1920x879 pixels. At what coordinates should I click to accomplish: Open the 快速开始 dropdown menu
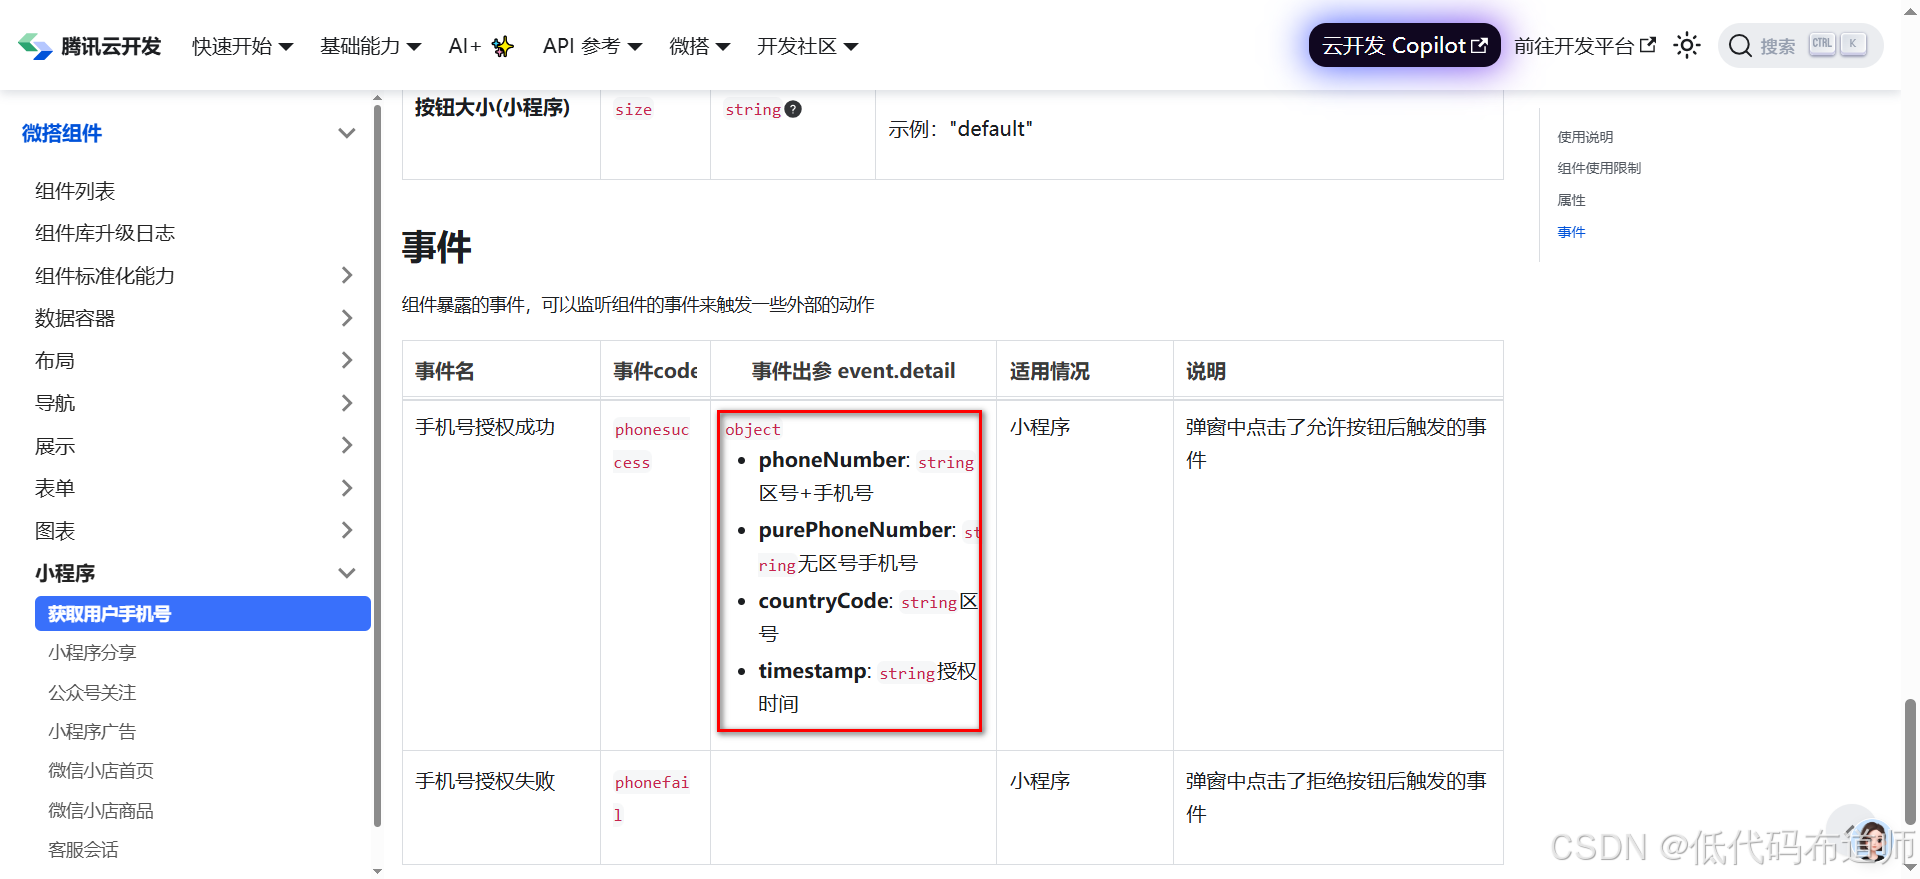[x=242, y=46]
